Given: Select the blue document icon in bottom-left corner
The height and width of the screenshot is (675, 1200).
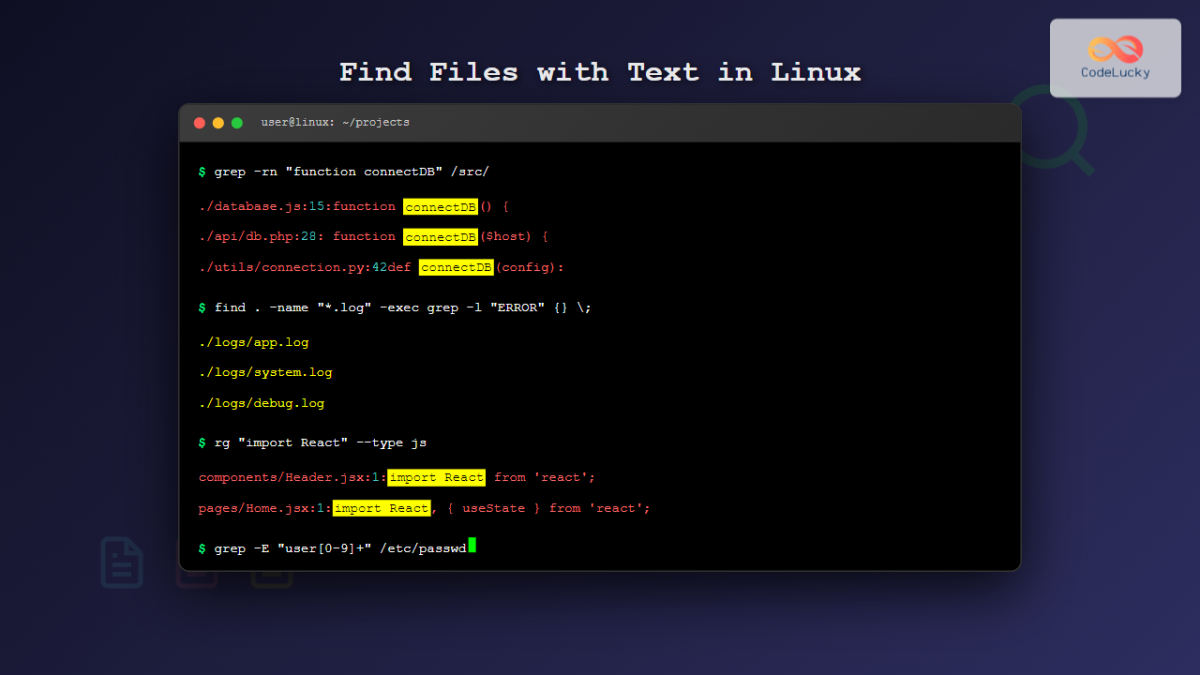Looking at the screenshot, I should click(x=121, y=562).
